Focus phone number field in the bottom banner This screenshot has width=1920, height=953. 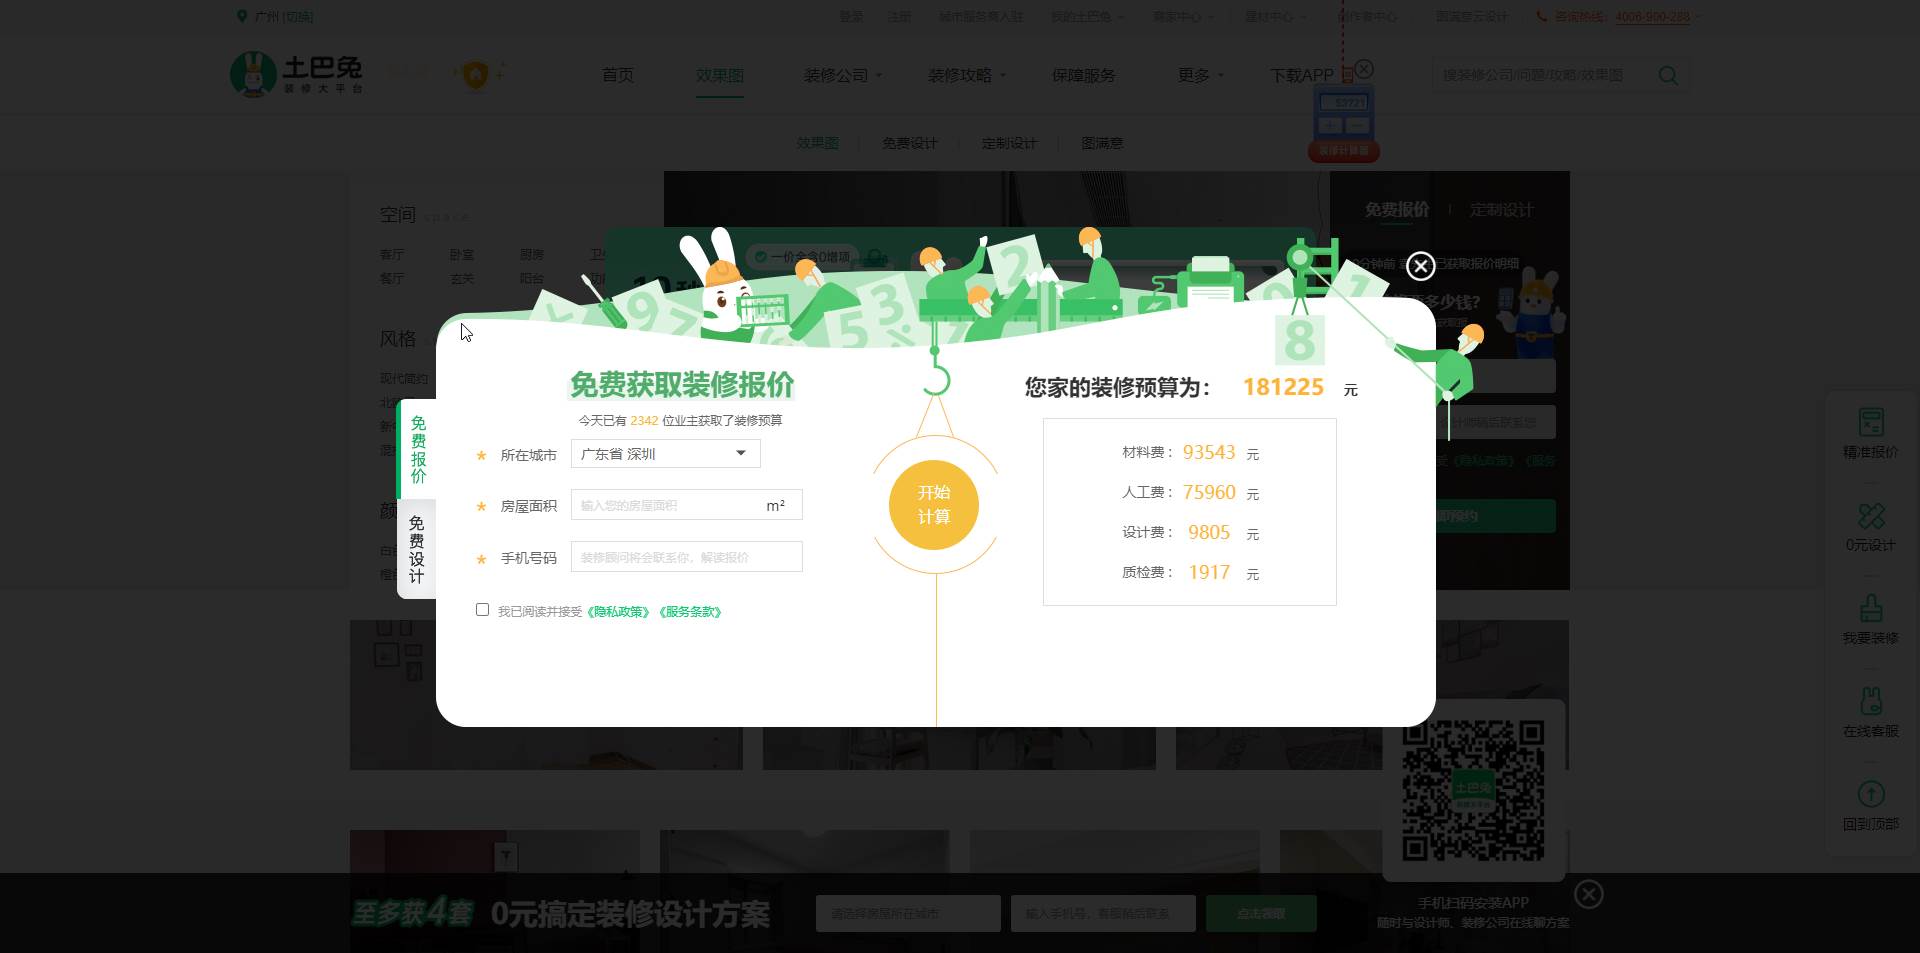[x=1103, y=913]
